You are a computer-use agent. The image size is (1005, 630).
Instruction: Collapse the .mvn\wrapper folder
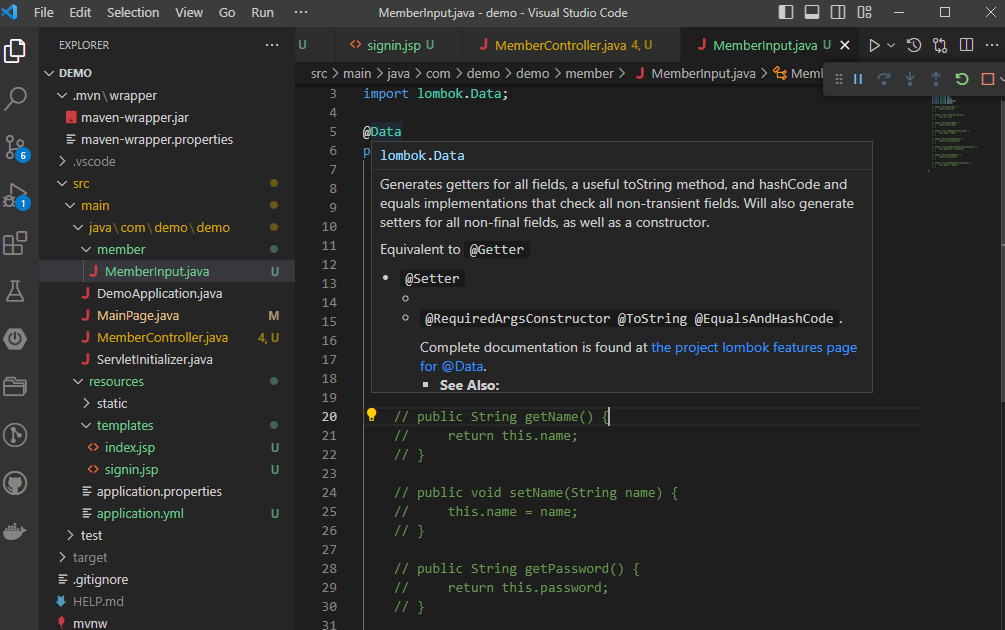point(62,95)
